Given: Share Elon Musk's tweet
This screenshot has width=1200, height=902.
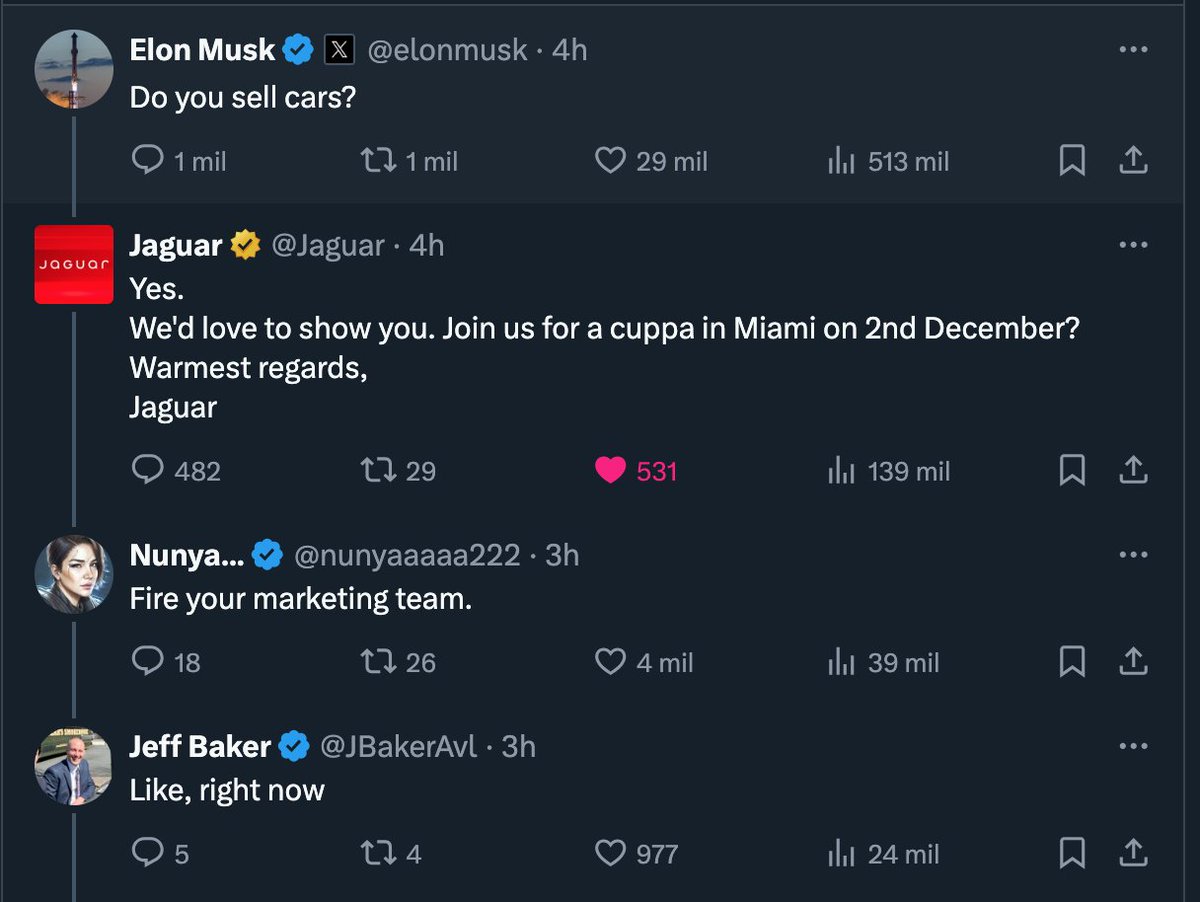Looking at the screenshot, I should click(1133, 161).
